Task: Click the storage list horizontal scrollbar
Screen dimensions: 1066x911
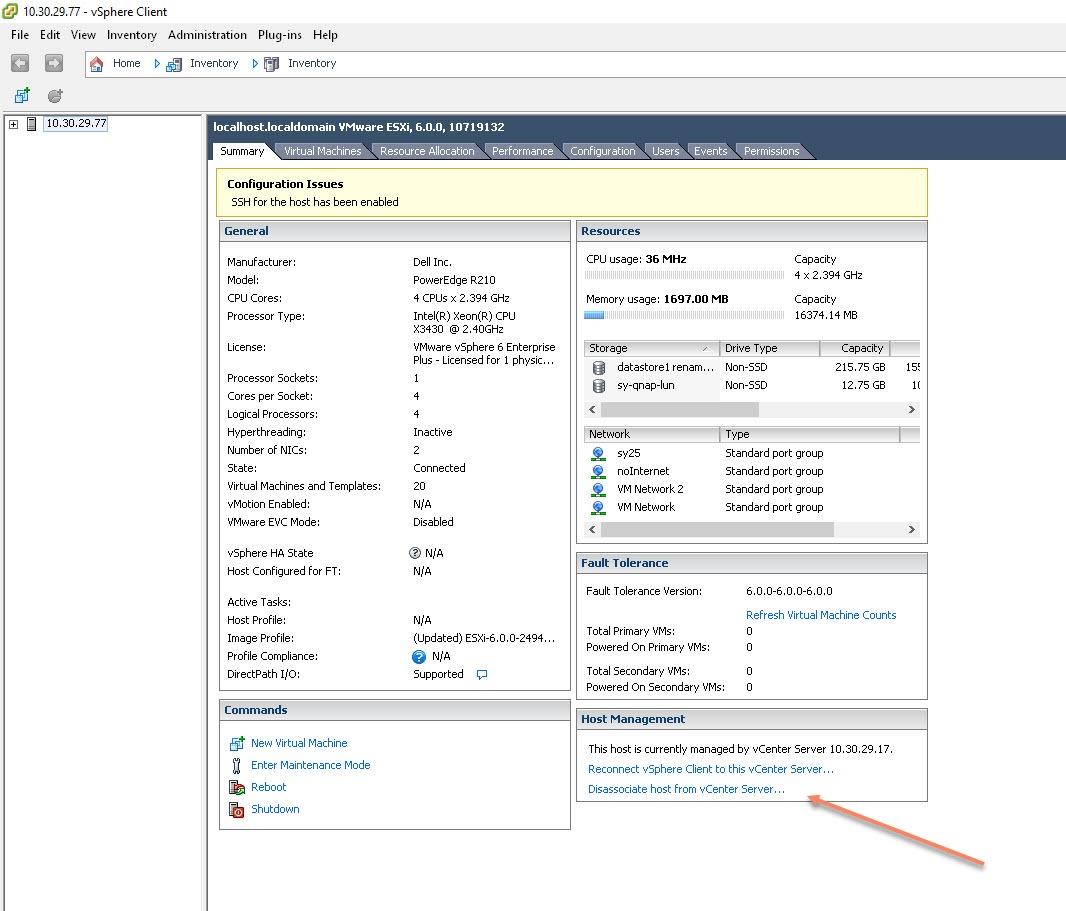Action: coord(680,410)
